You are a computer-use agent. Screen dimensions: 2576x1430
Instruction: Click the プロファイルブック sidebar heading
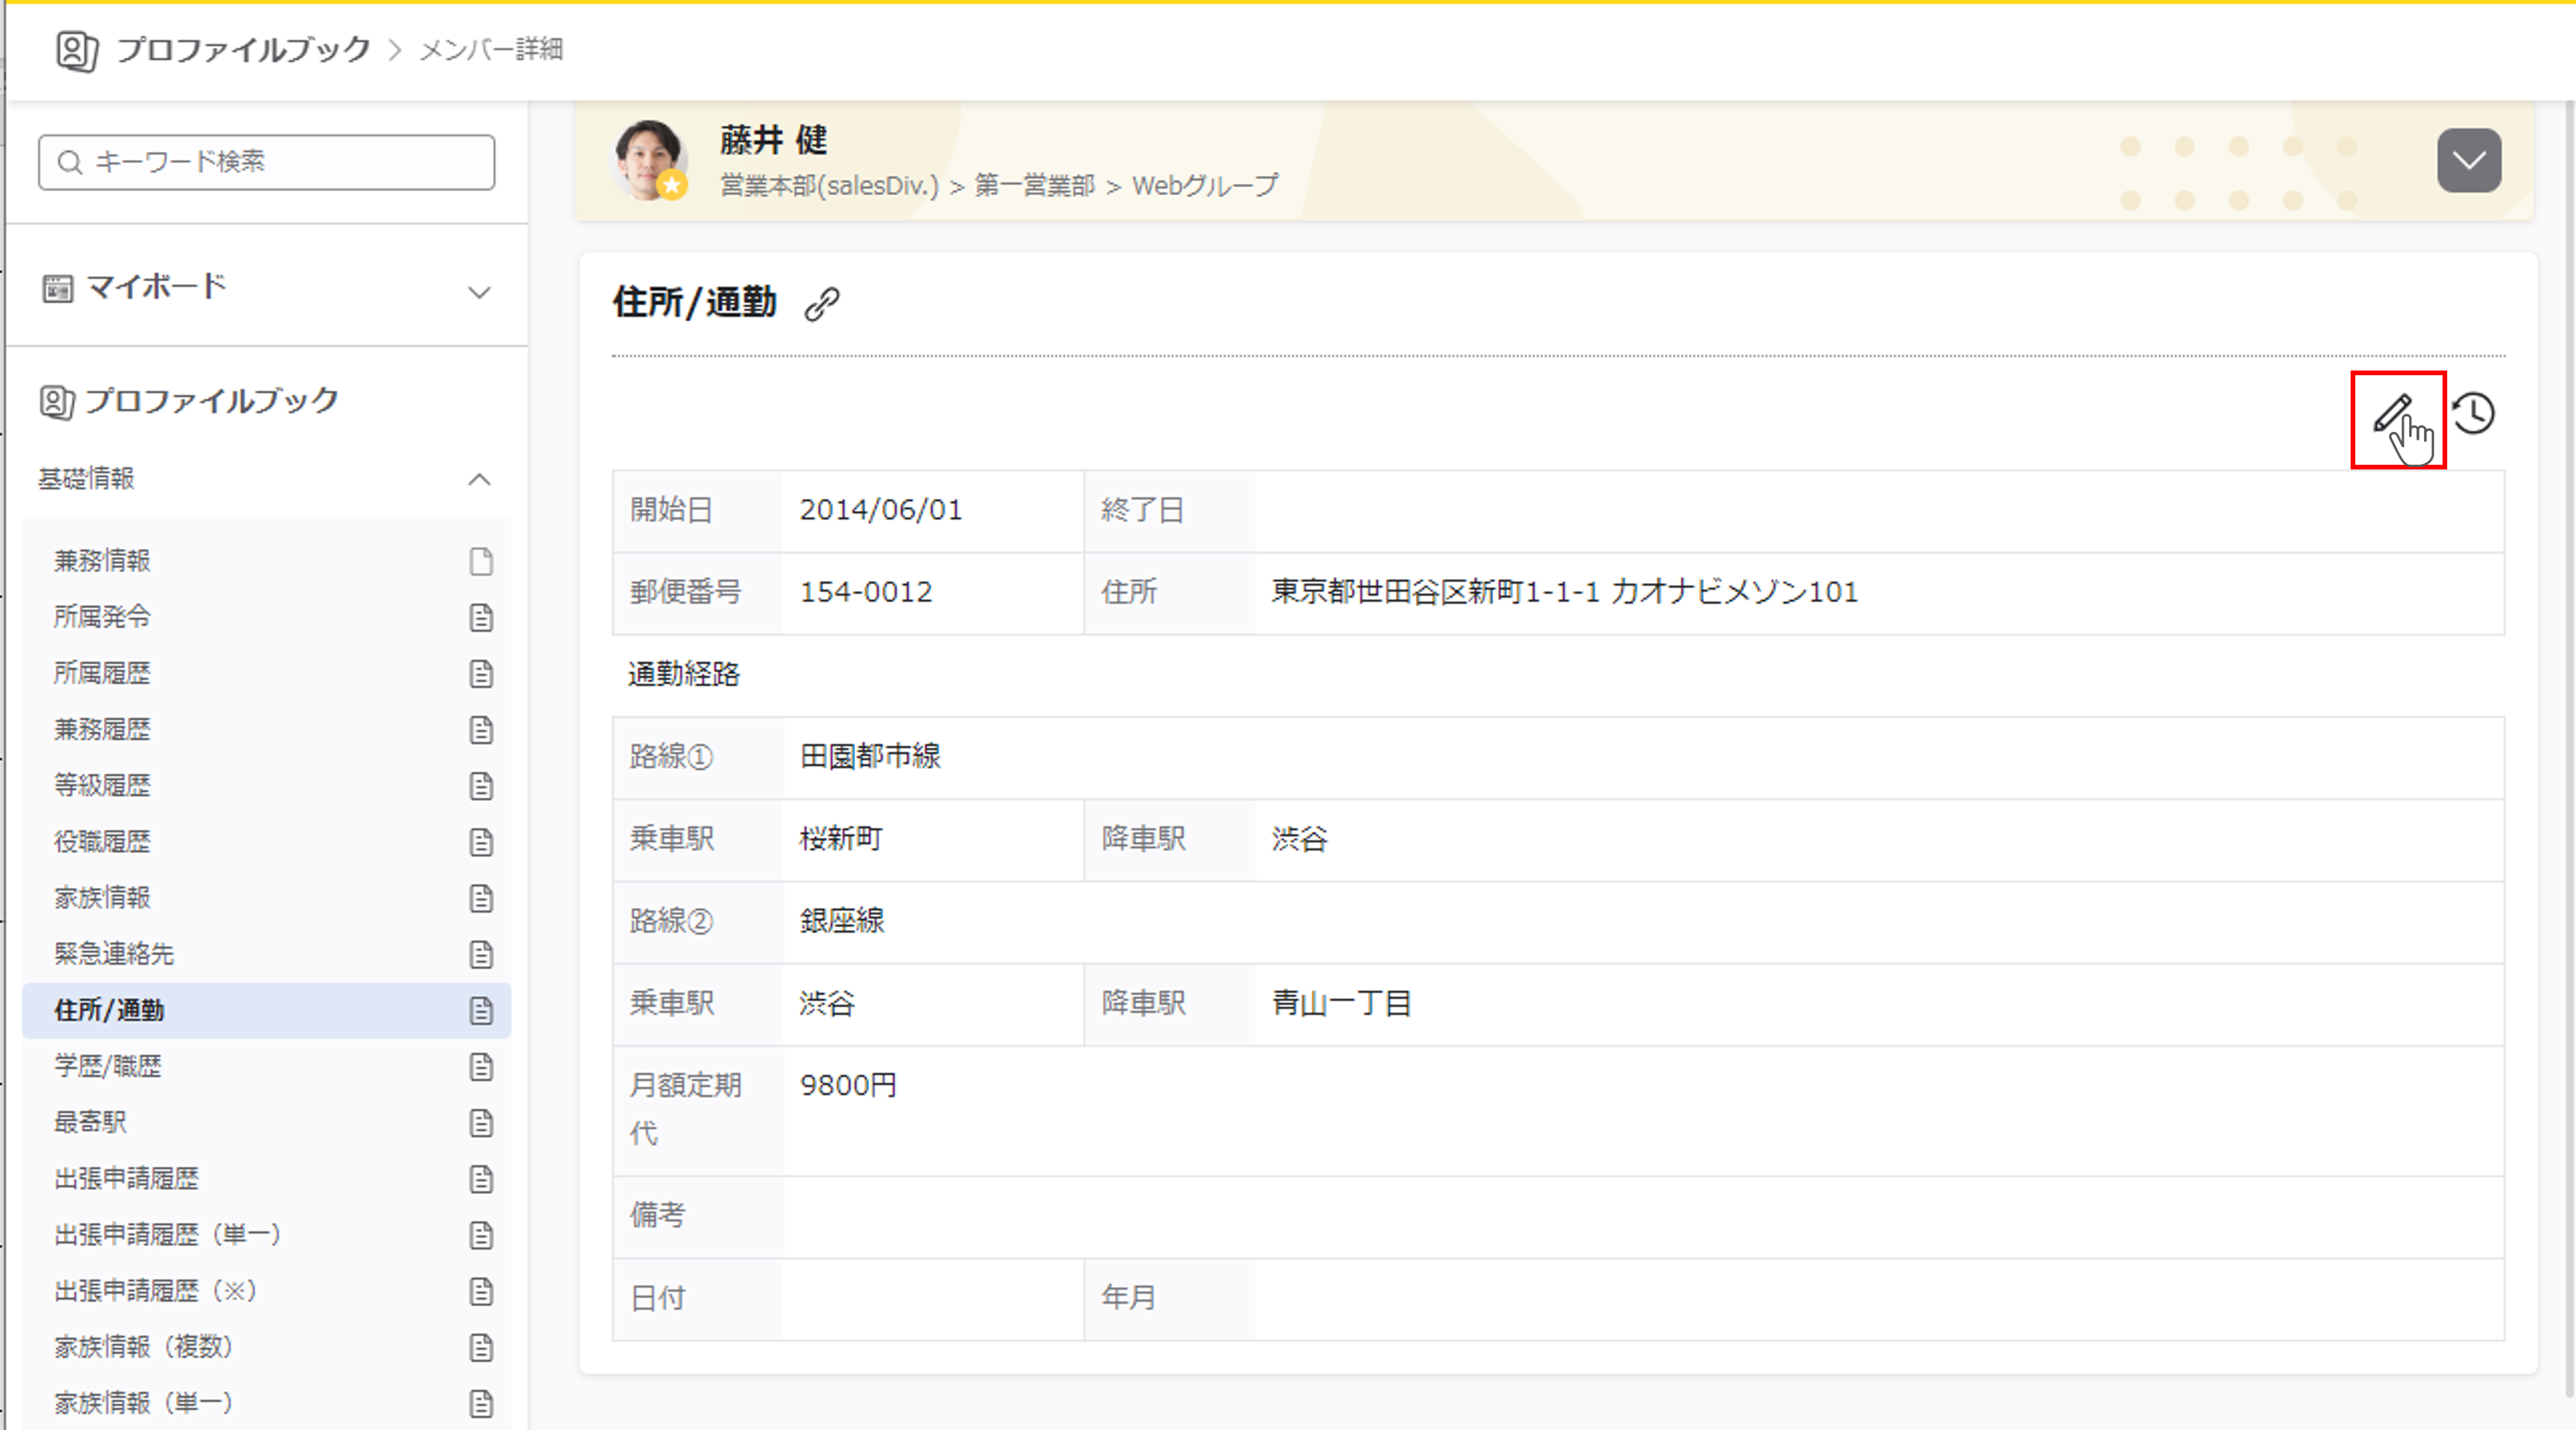tap(211, 401)
